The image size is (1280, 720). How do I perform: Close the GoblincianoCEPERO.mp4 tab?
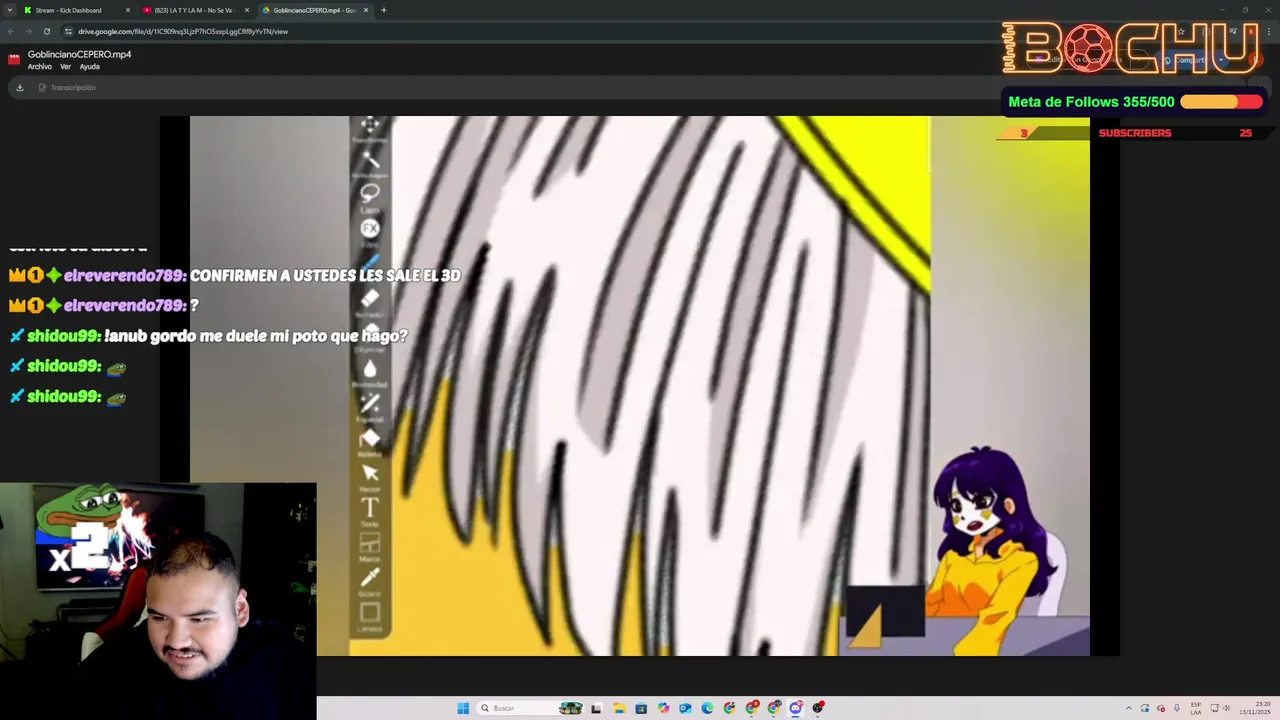pos(365,10)
